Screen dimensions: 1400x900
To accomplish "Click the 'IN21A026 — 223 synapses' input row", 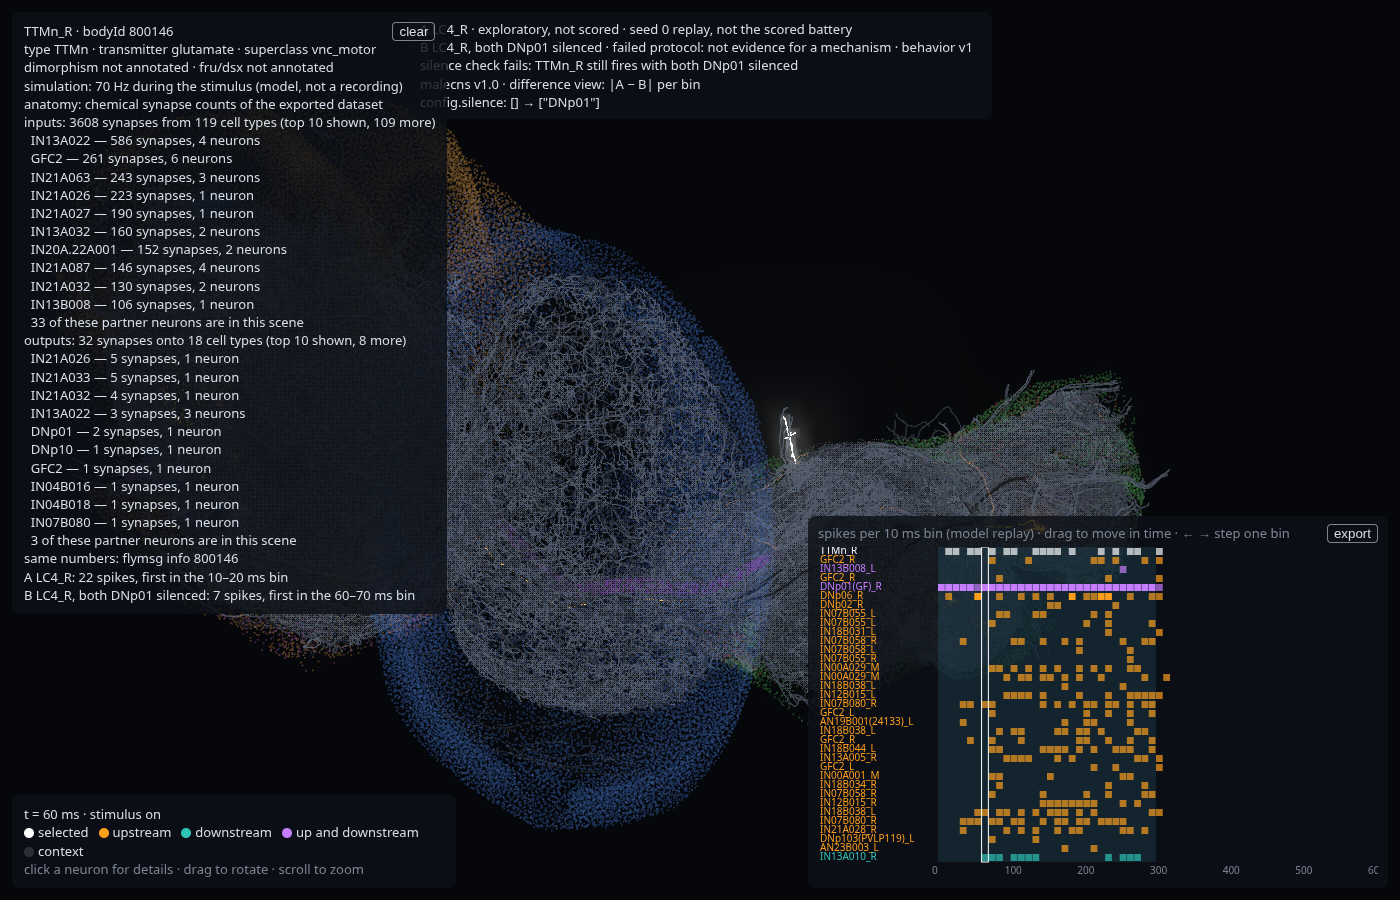I will point(142,196).
